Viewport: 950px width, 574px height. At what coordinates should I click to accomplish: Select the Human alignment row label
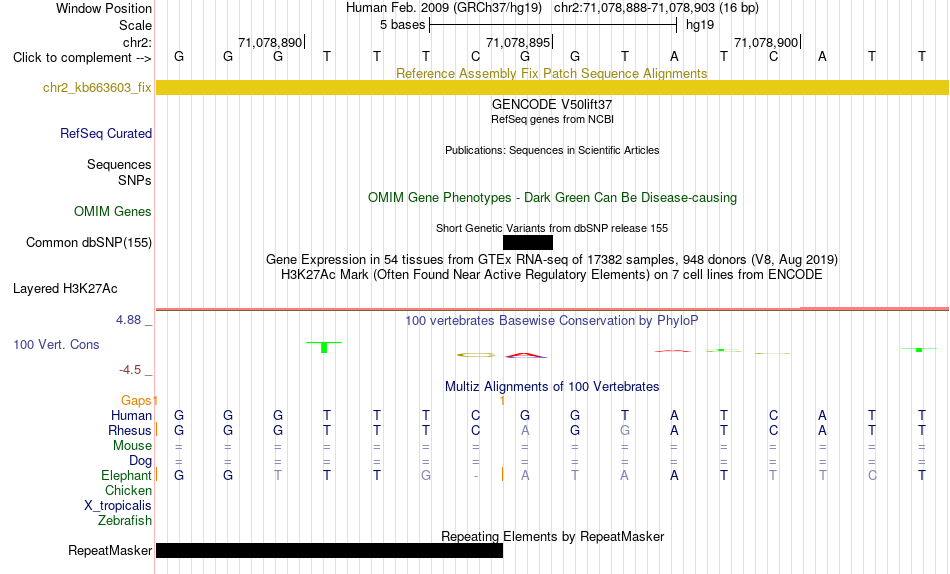[x=131, y=415]
